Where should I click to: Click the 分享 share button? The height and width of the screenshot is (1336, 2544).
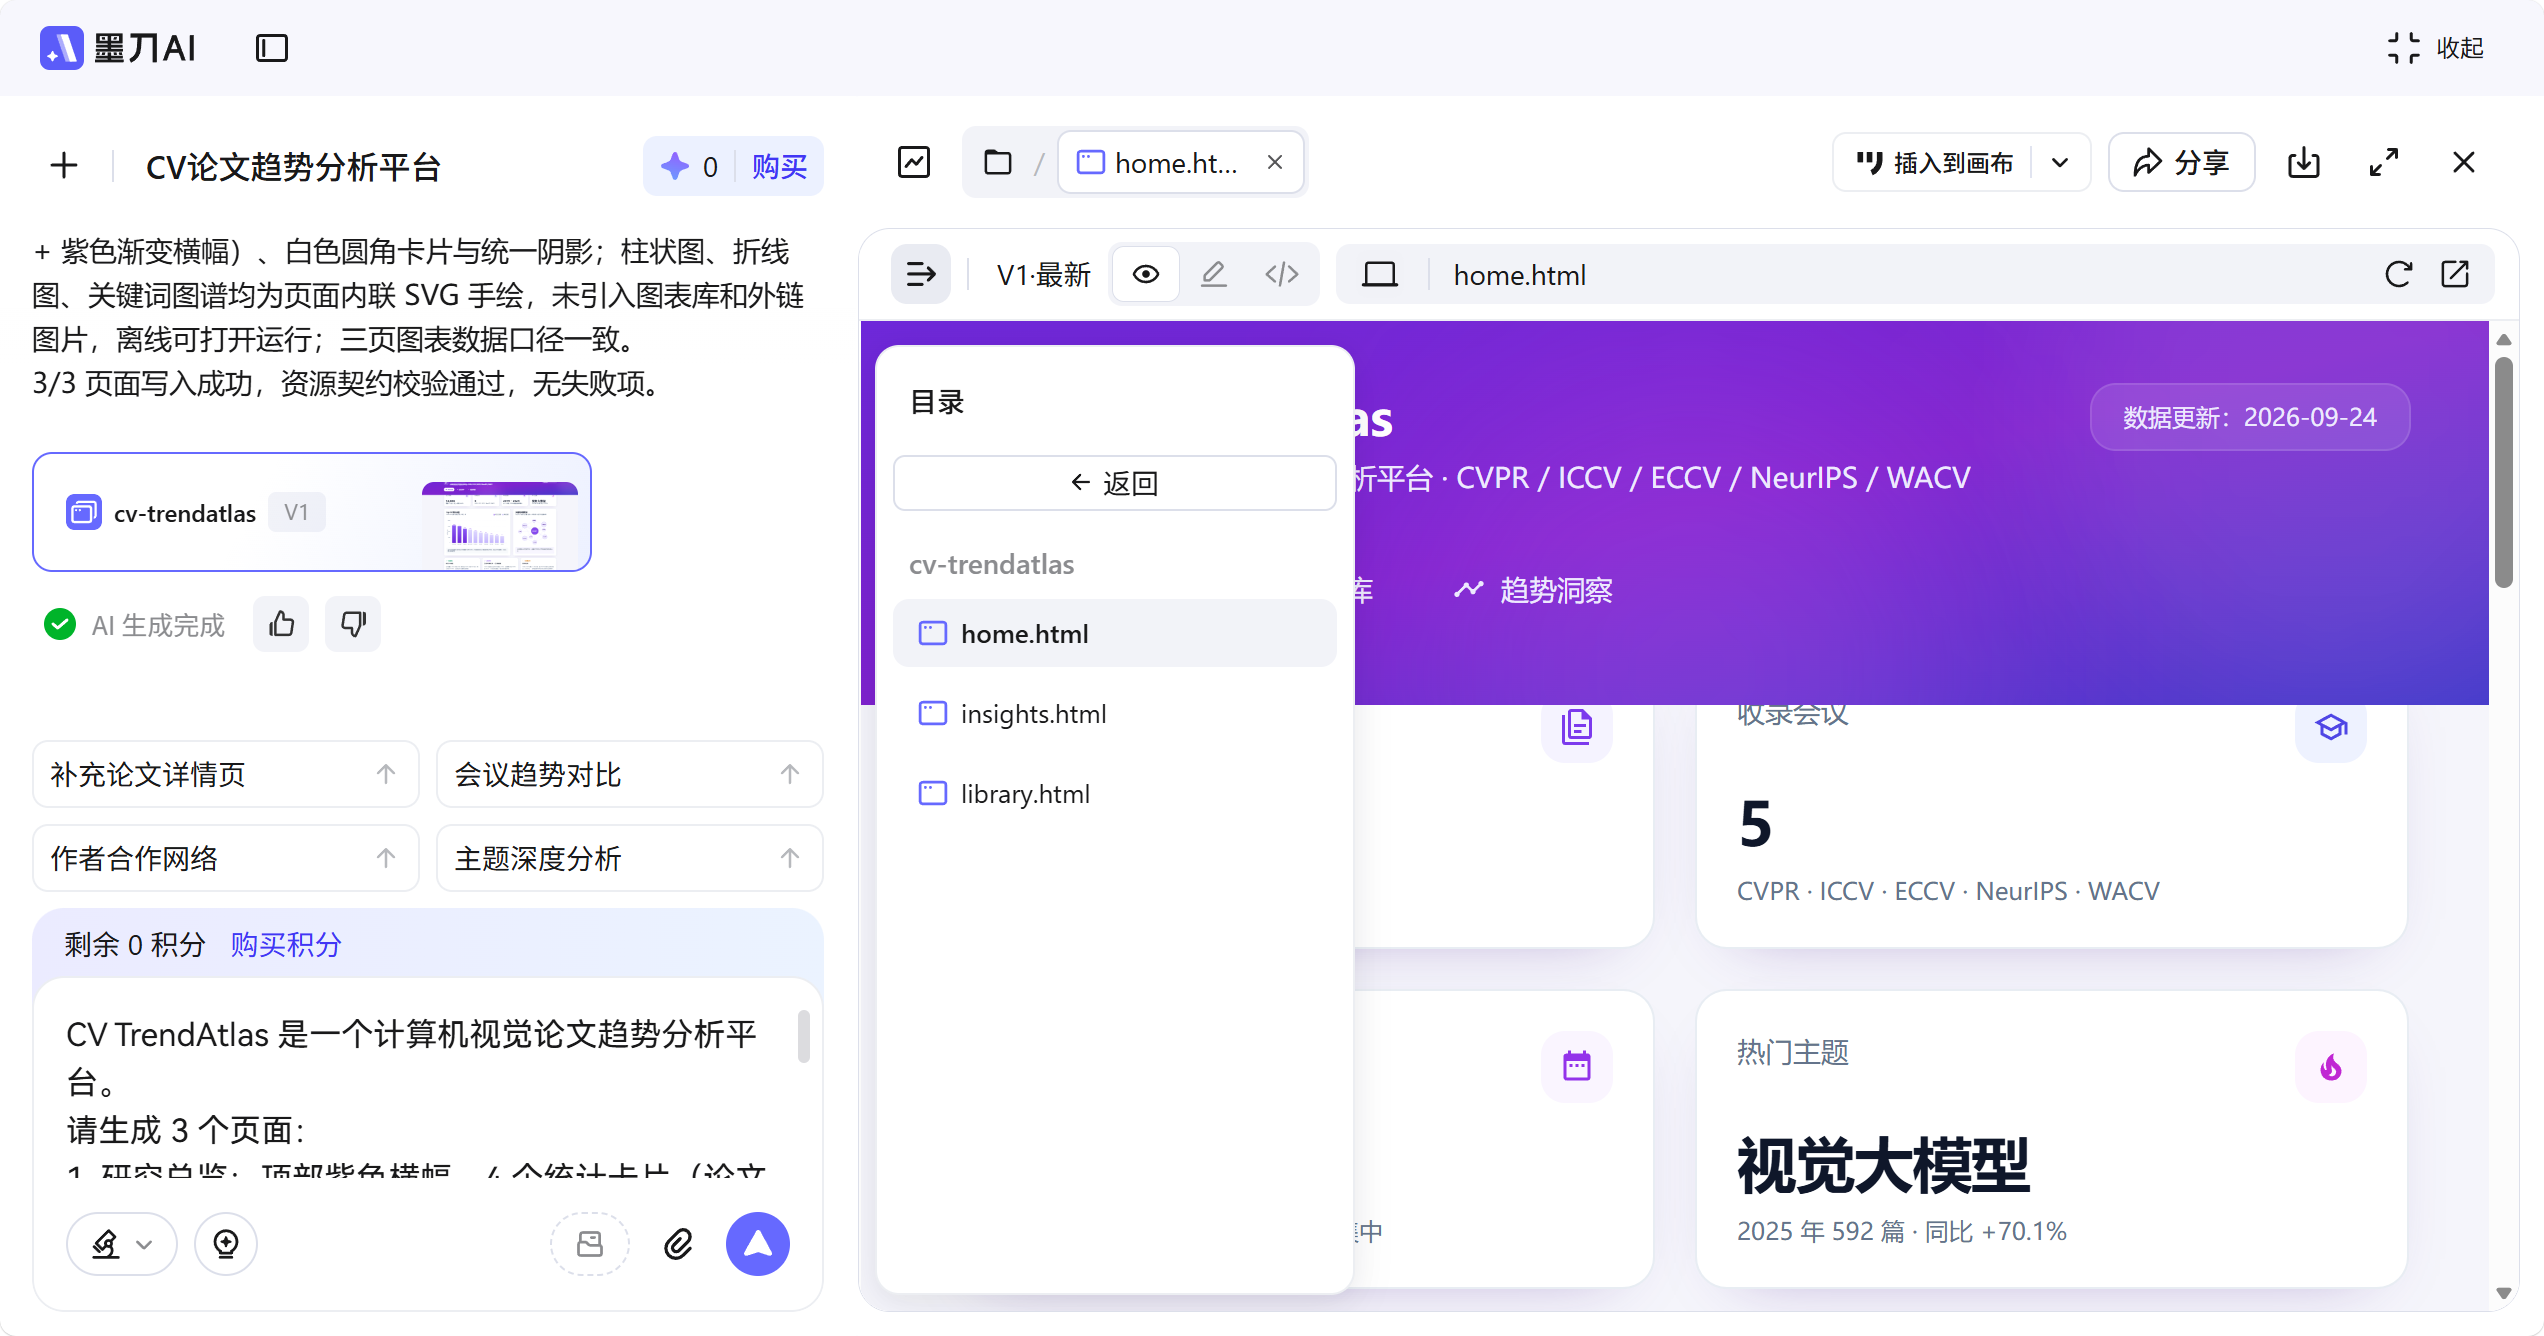coord(2181,162)
